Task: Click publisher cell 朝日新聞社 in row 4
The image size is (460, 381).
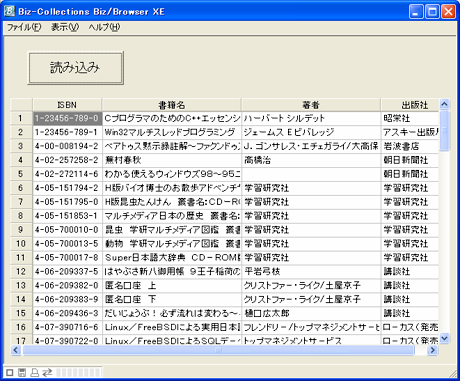Action: pyautogui.click(x=410, y=160)
